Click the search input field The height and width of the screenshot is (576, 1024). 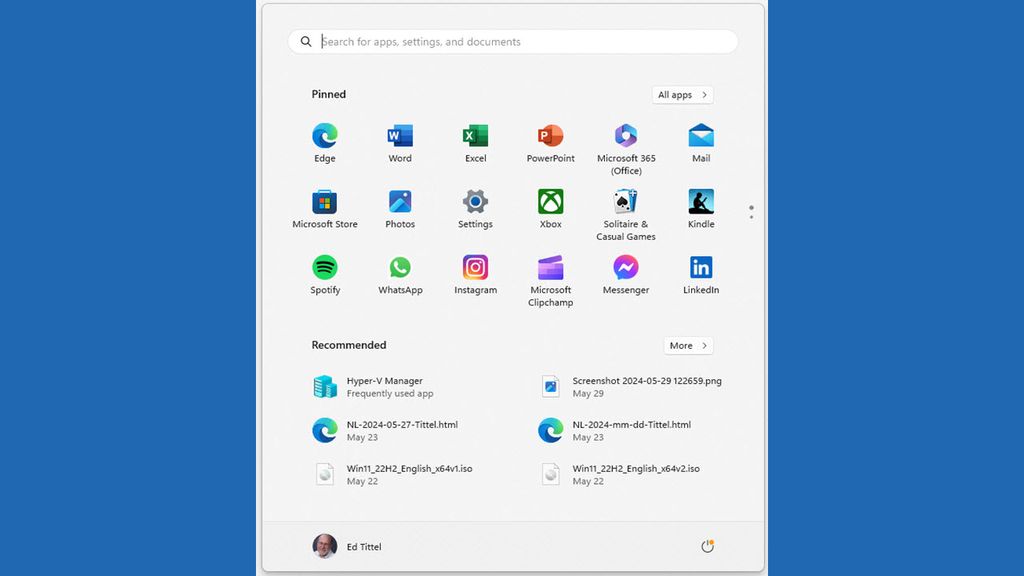[x=512, y=41]
